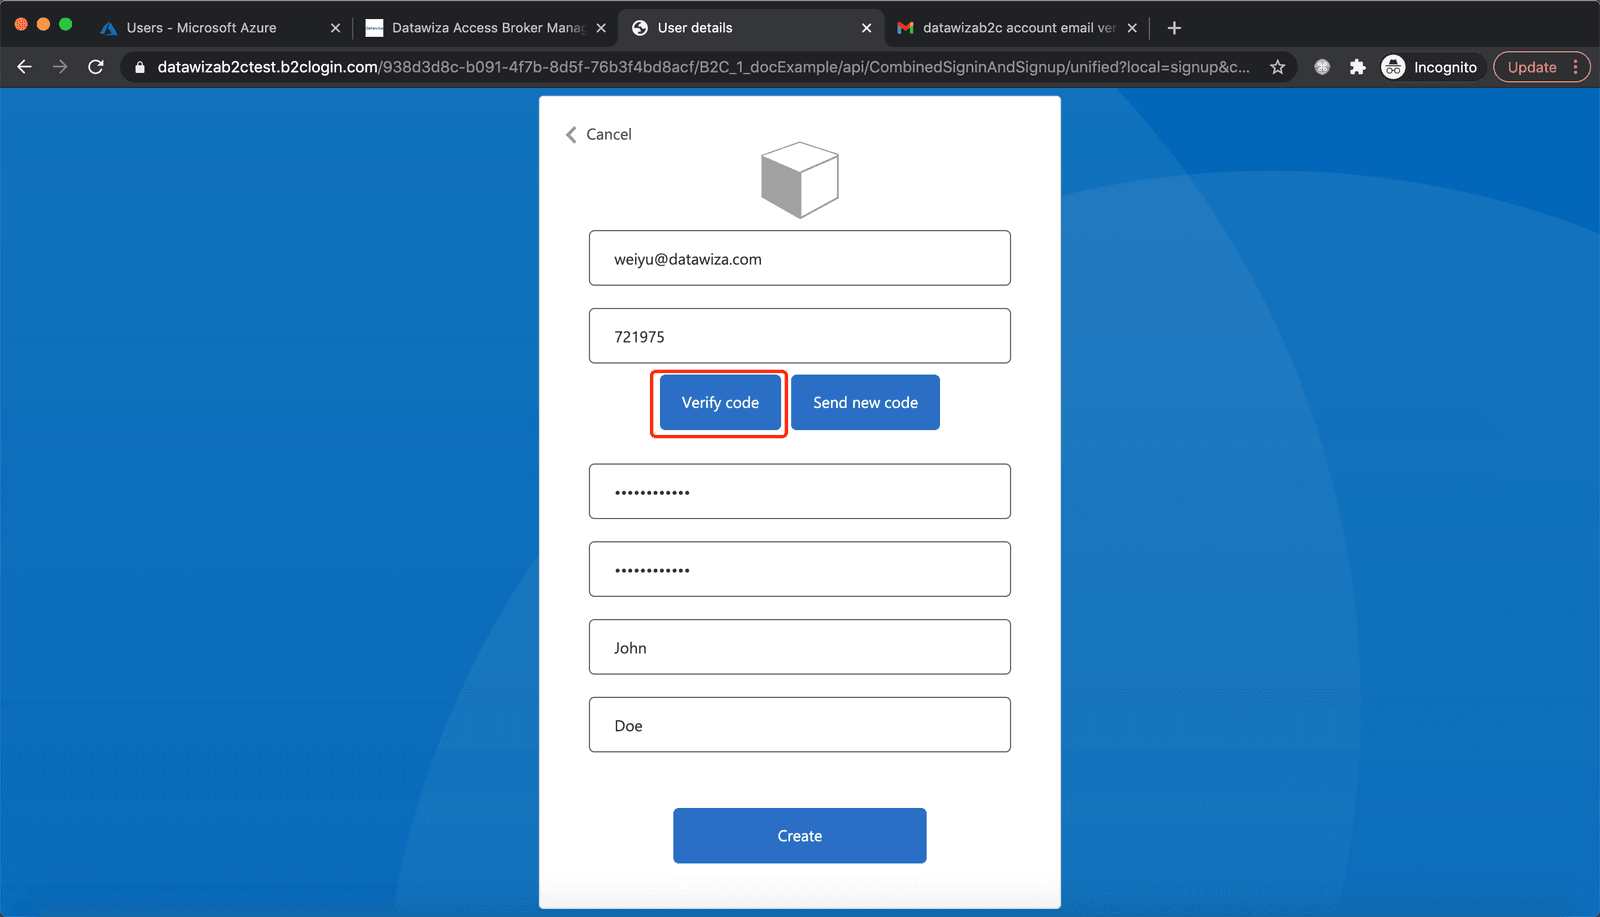
Task: Click the round extension icon beside the star
Action: click(1322, 67)
